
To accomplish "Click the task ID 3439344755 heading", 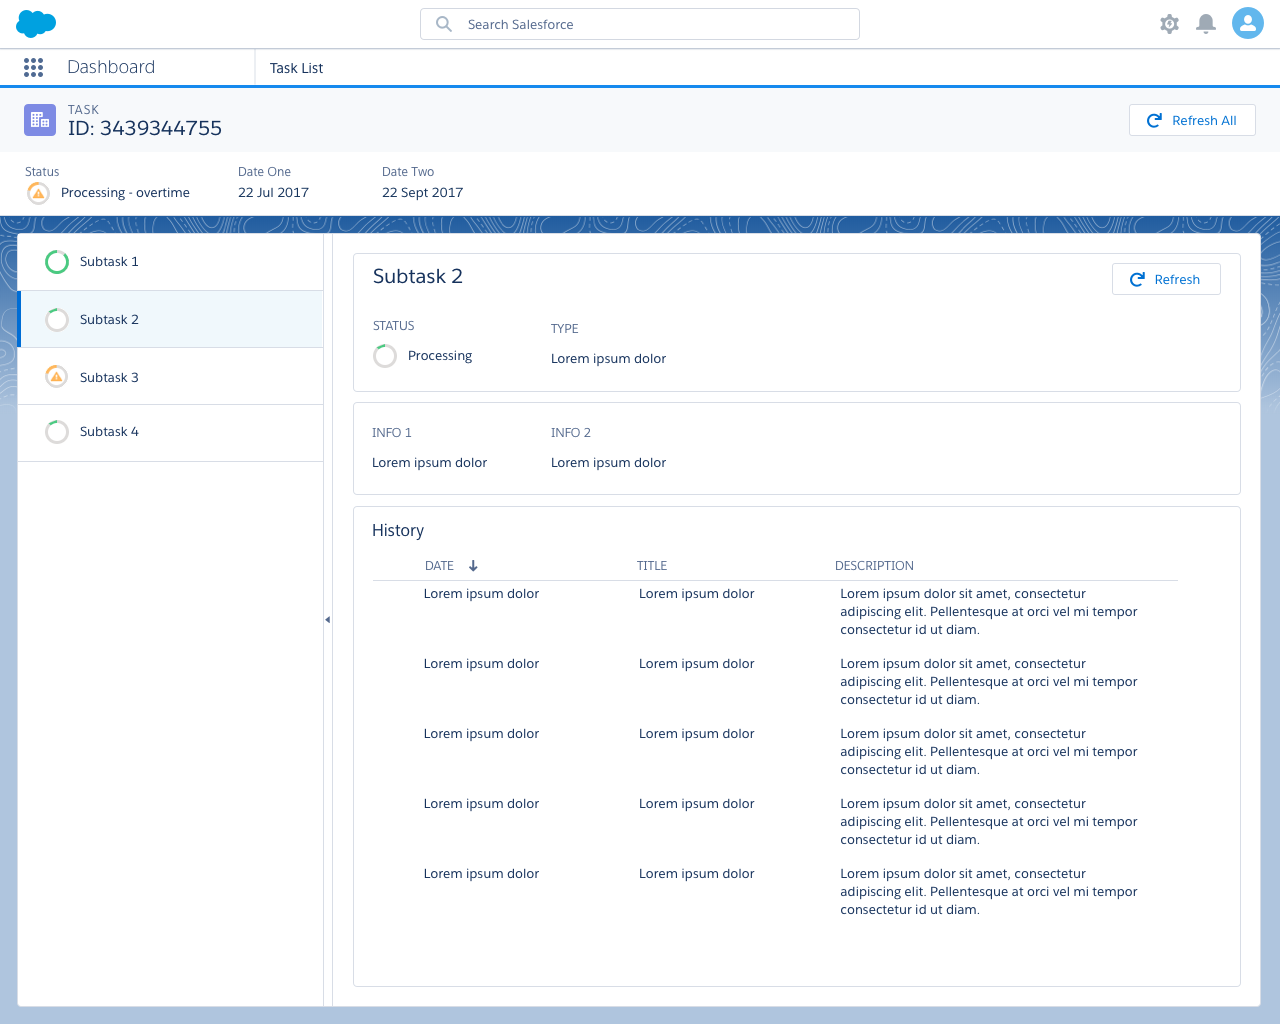I will [145, 128].
